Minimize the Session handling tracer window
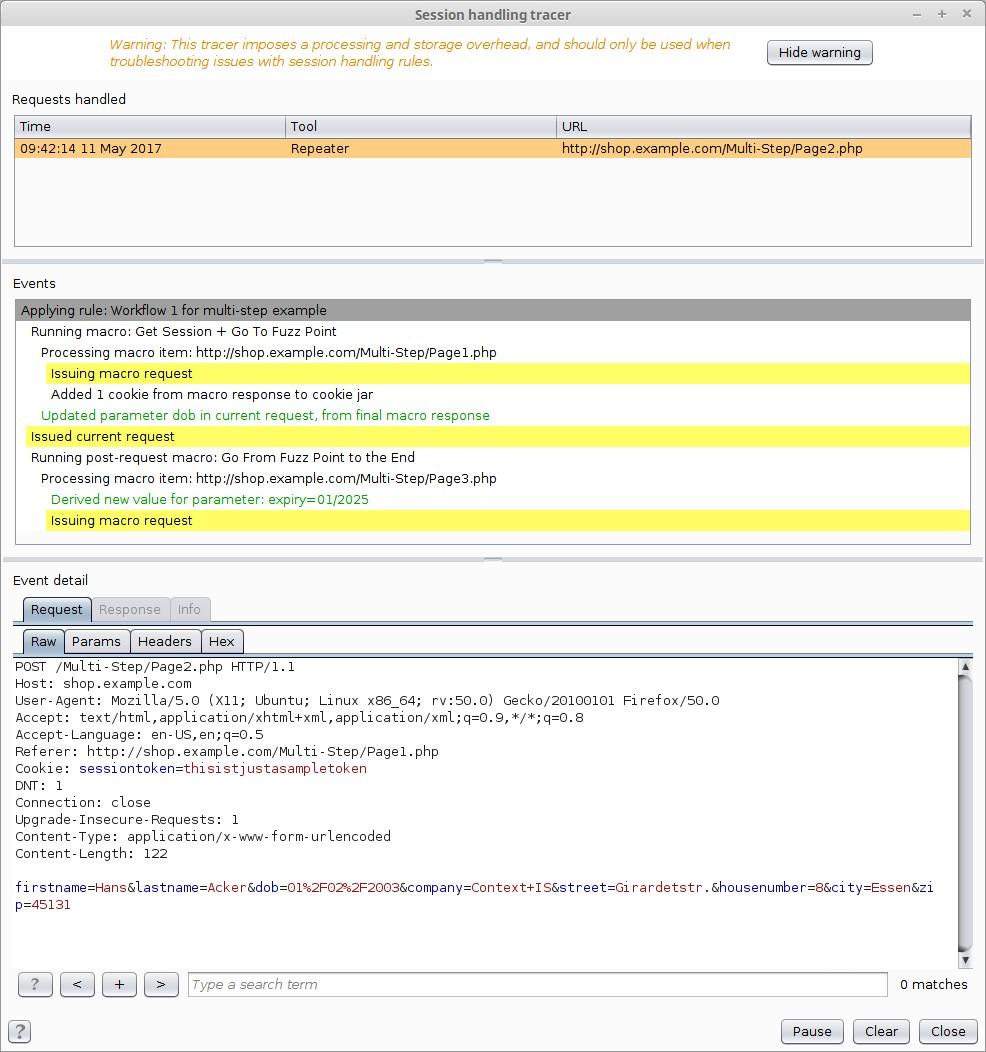Image resolution: width=986 pixels, height=1052 pixels. [x=917, y=14]
